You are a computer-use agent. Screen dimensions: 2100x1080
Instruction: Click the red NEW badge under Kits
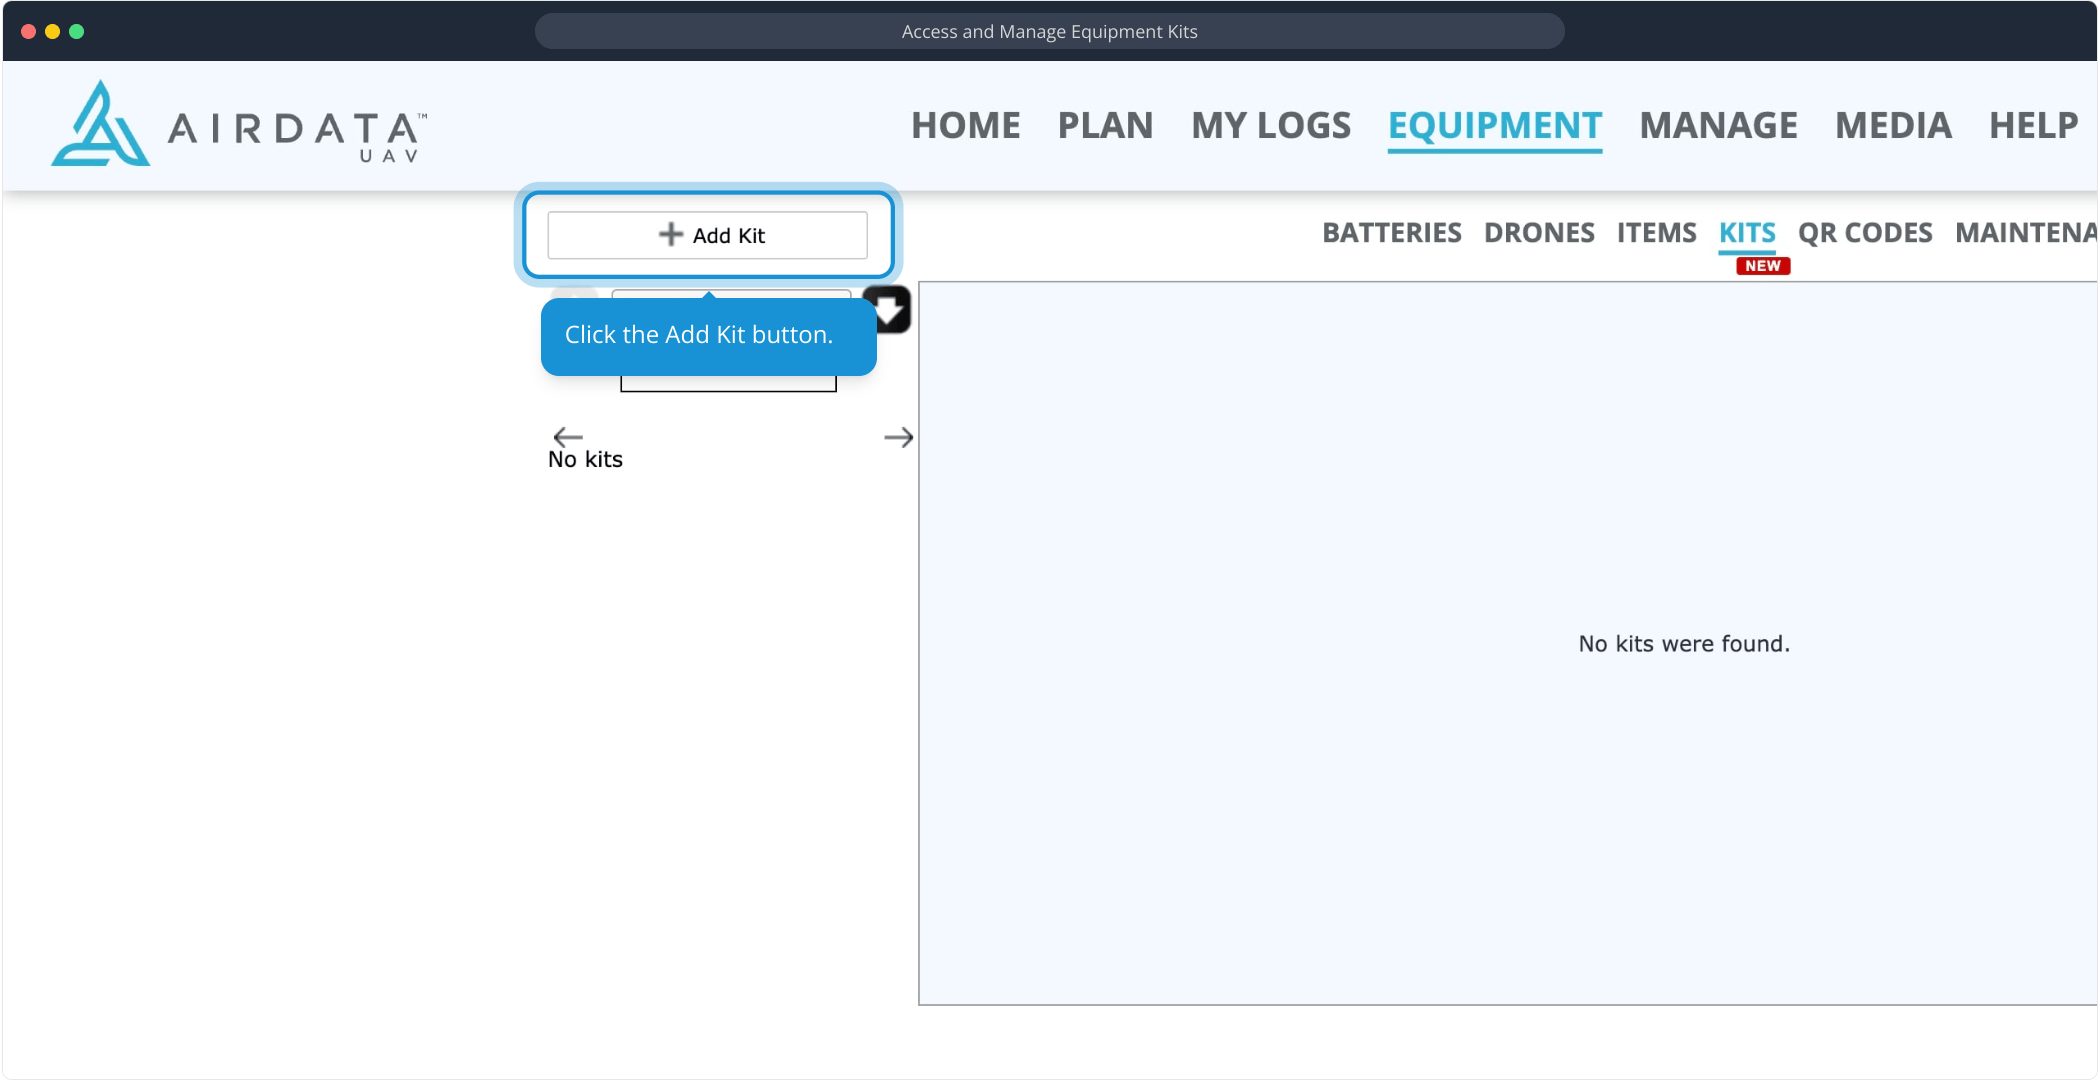point(1762,266)
